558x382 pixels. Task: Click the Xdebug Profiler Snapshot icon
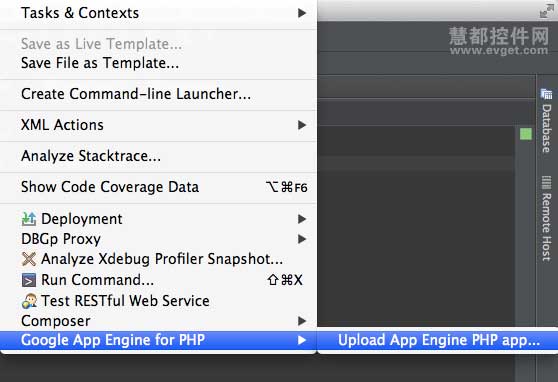[x=28, y=259]
